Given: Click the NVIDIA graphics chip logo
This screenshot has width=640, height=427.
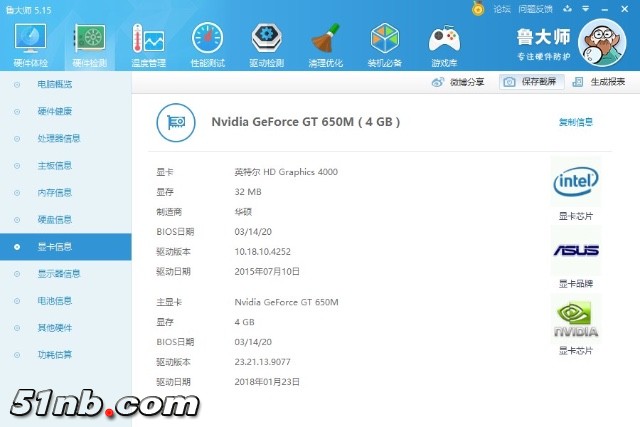Looking at the screenshot, I should click(576, 320).
